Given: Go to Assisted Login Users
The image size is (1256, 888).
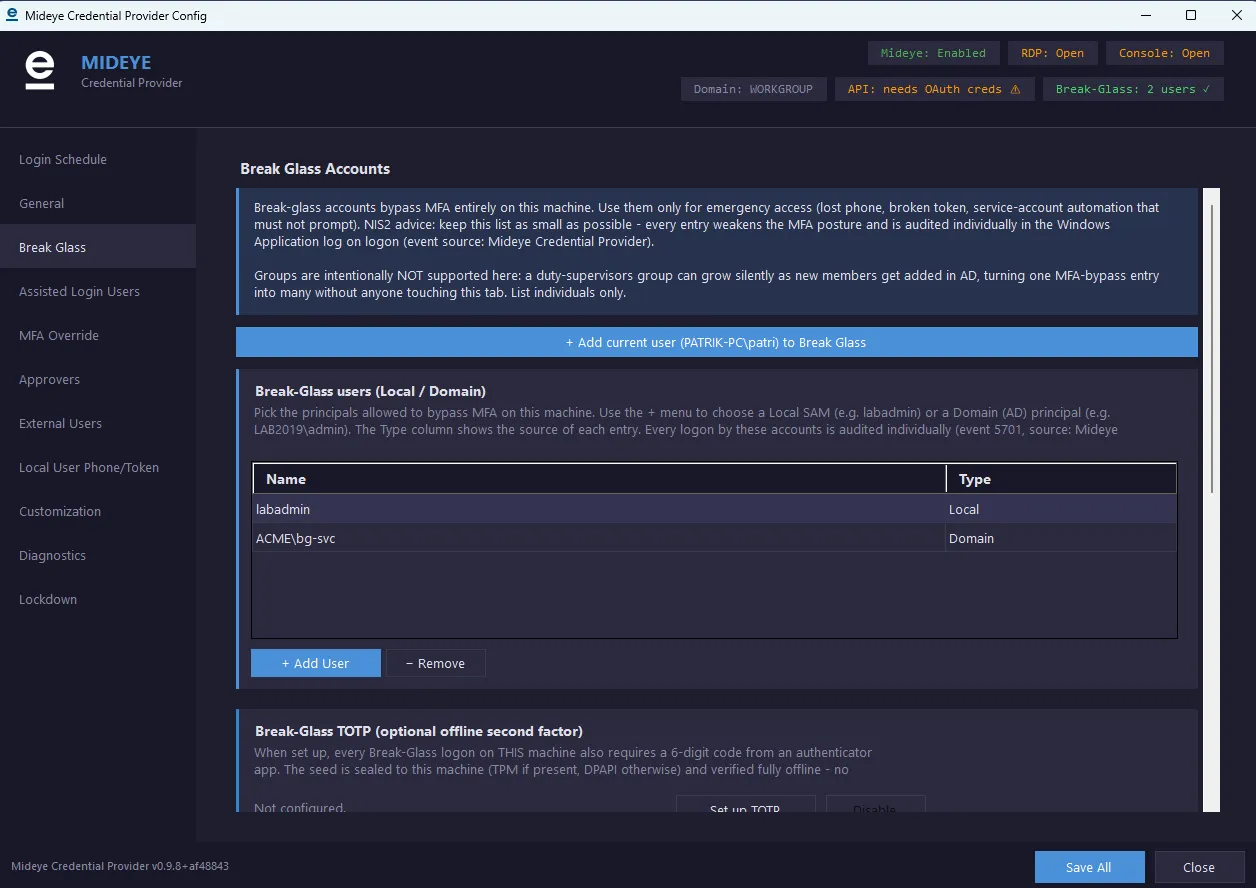Looking at the screenshot, I should pyautogui.click(x=98, y=291).
